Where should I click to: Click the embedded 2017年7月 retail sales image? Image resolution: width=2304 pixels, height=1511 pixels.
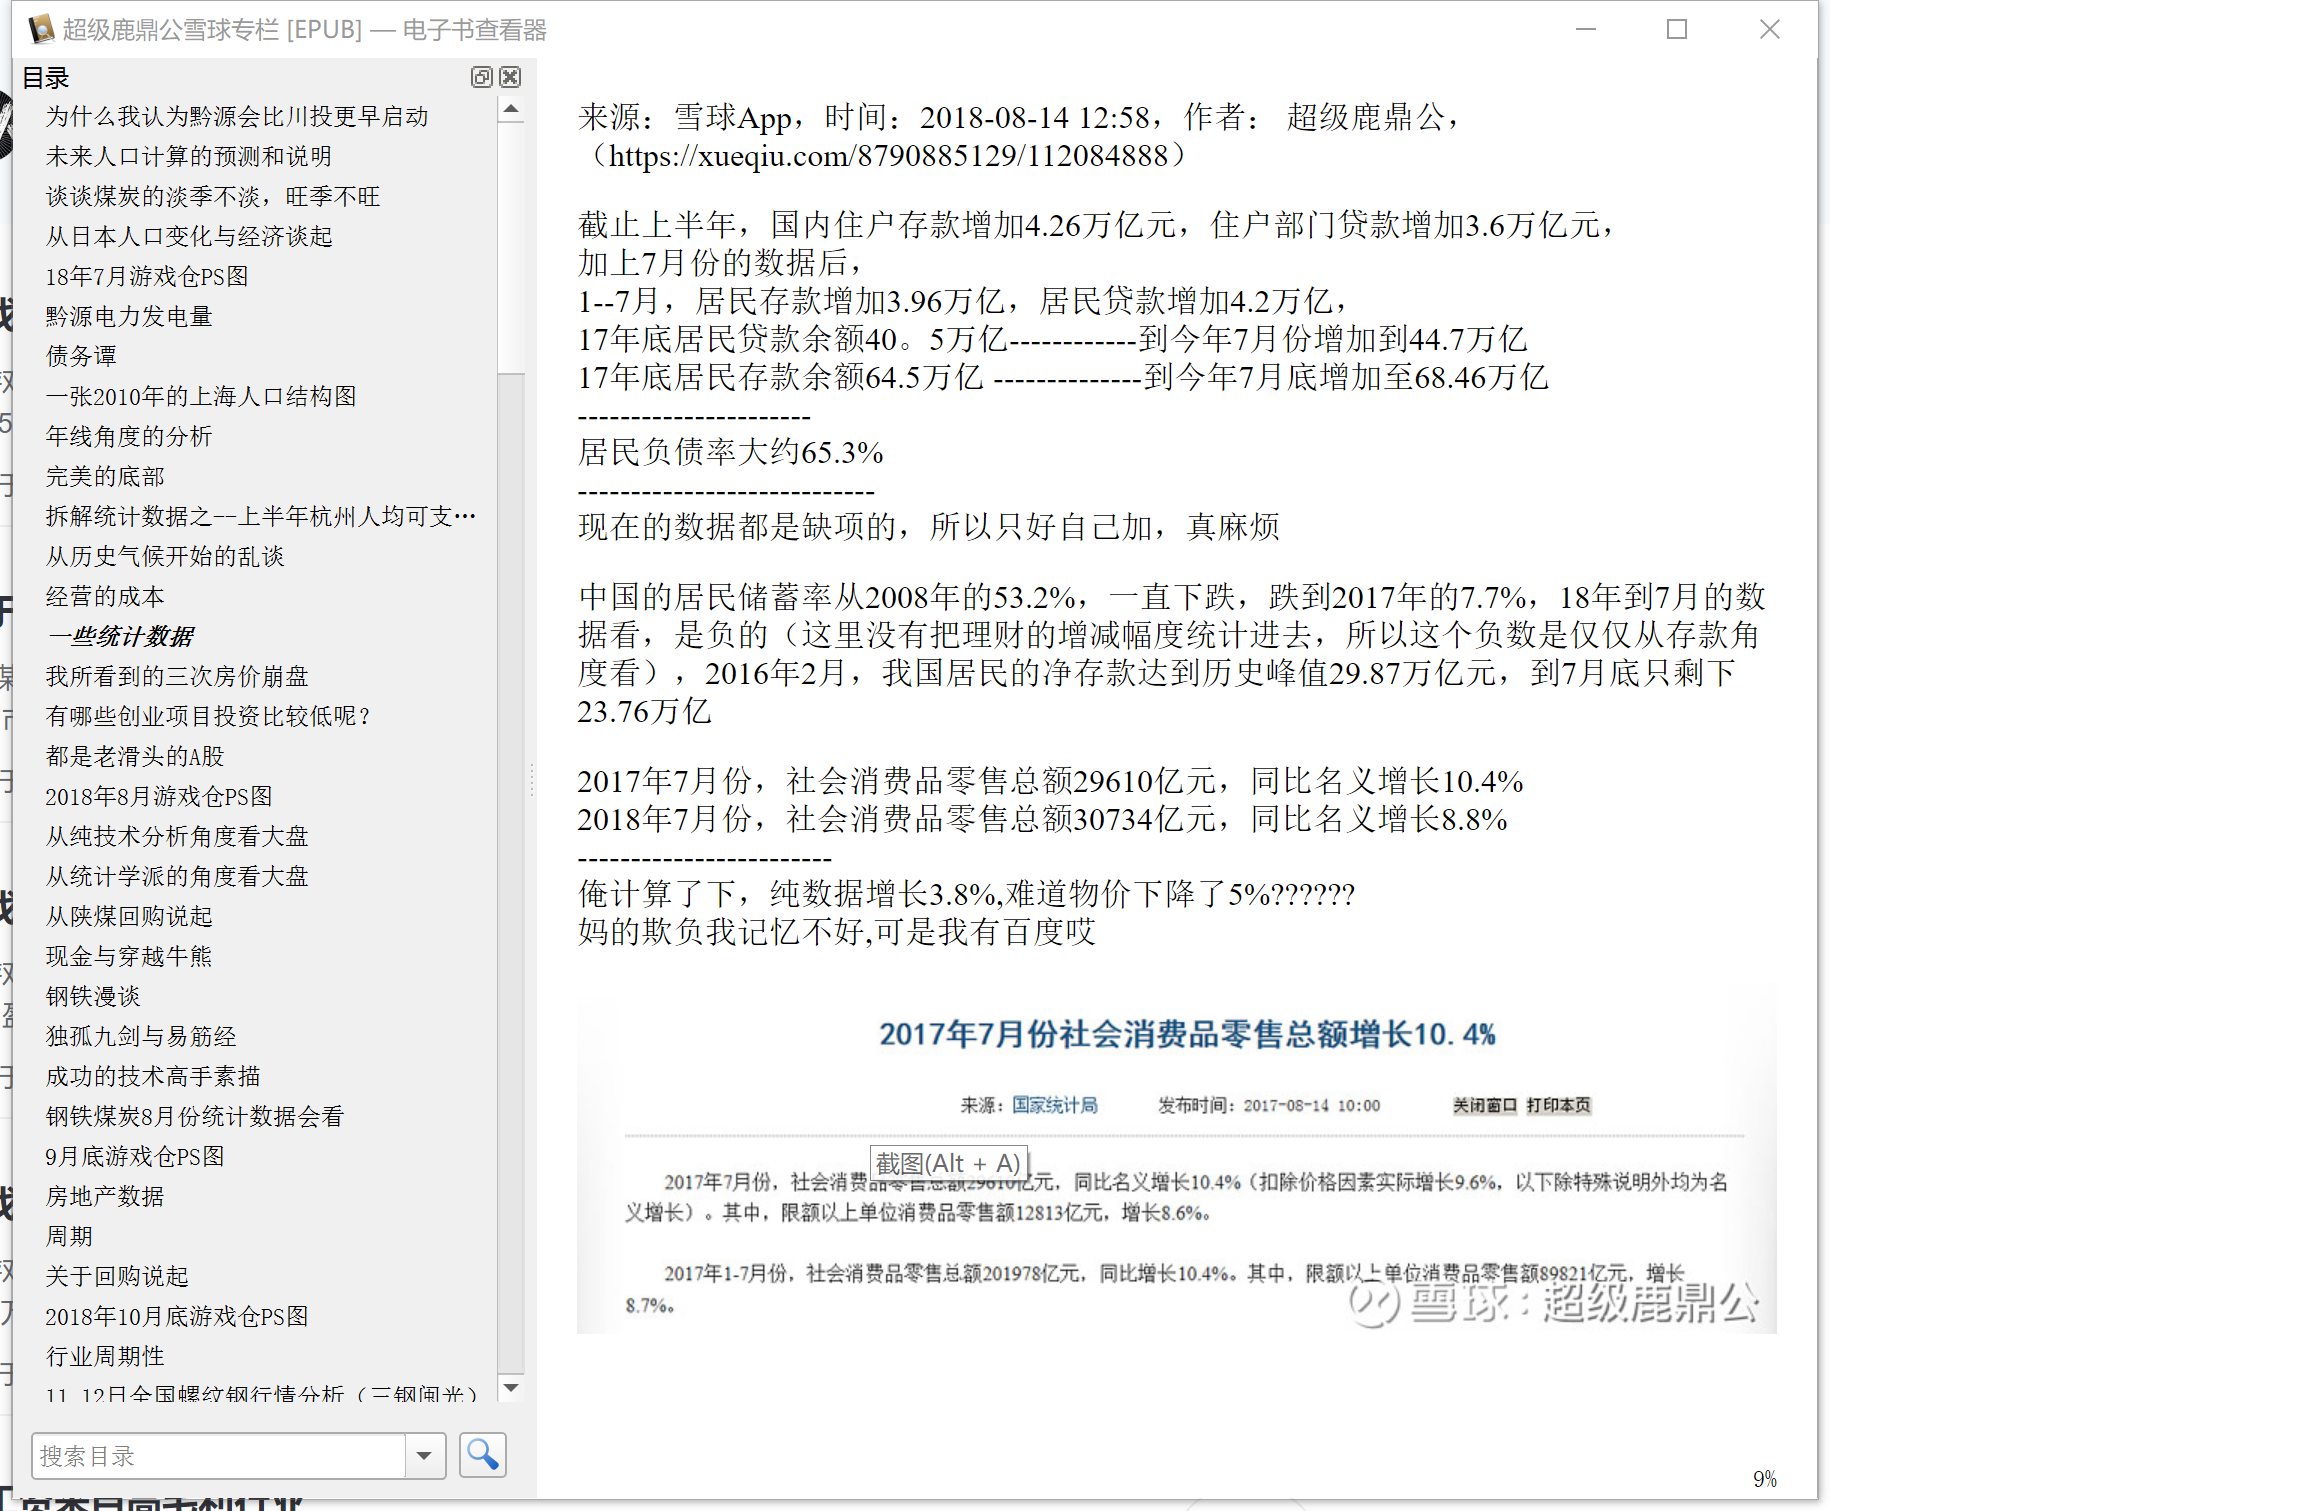pyautogui.click(x=1176, y=1158)
